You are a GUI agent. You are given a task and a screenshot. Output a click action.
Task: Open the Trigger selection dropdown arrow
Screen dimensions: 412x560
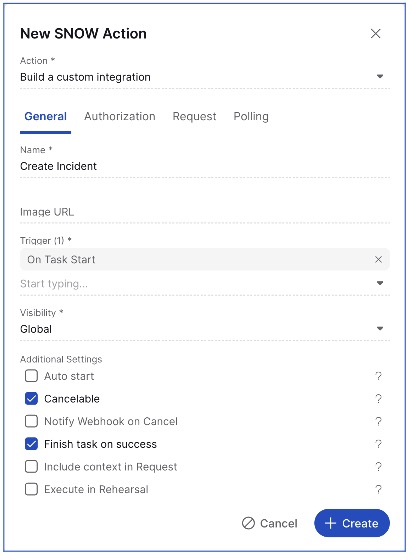click(x=380, y=283)
